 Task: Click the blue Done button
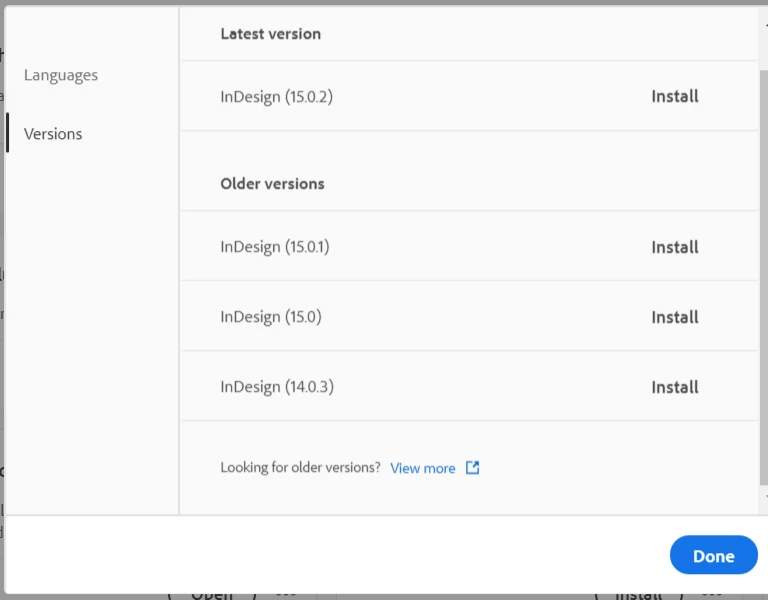pyautogui.click(x=714, y=555)
